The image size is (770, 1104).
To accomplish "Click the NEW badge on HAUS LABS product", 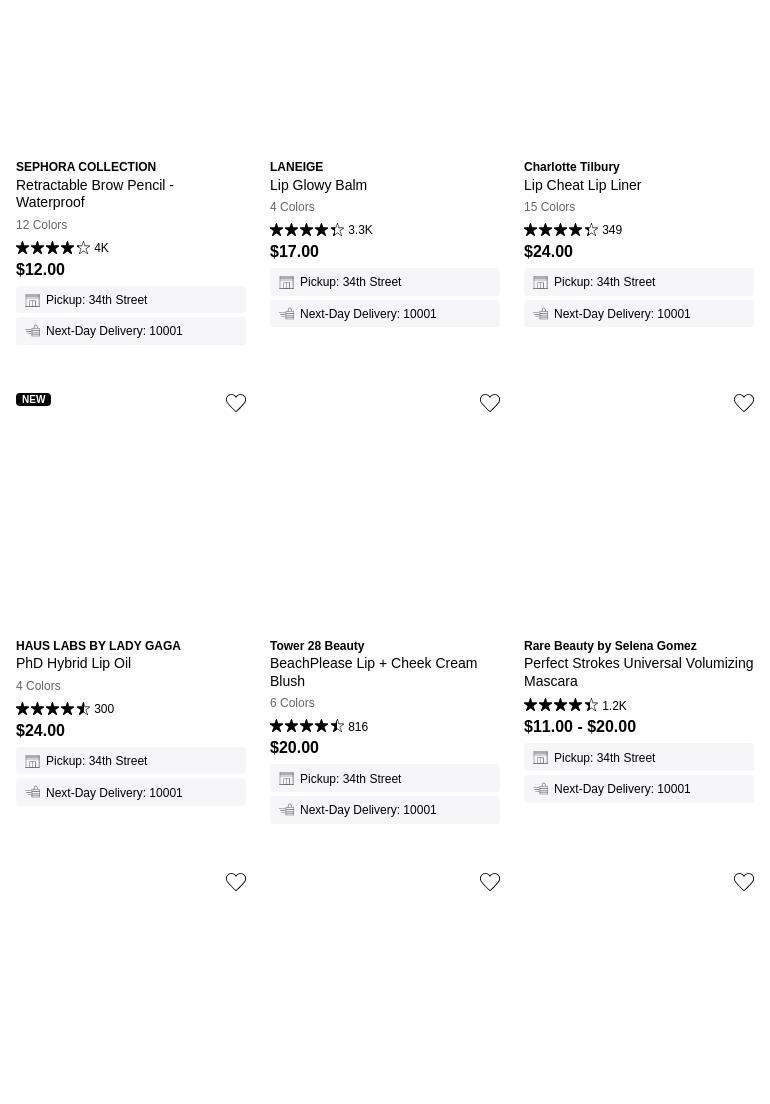I will click(33, 399).
